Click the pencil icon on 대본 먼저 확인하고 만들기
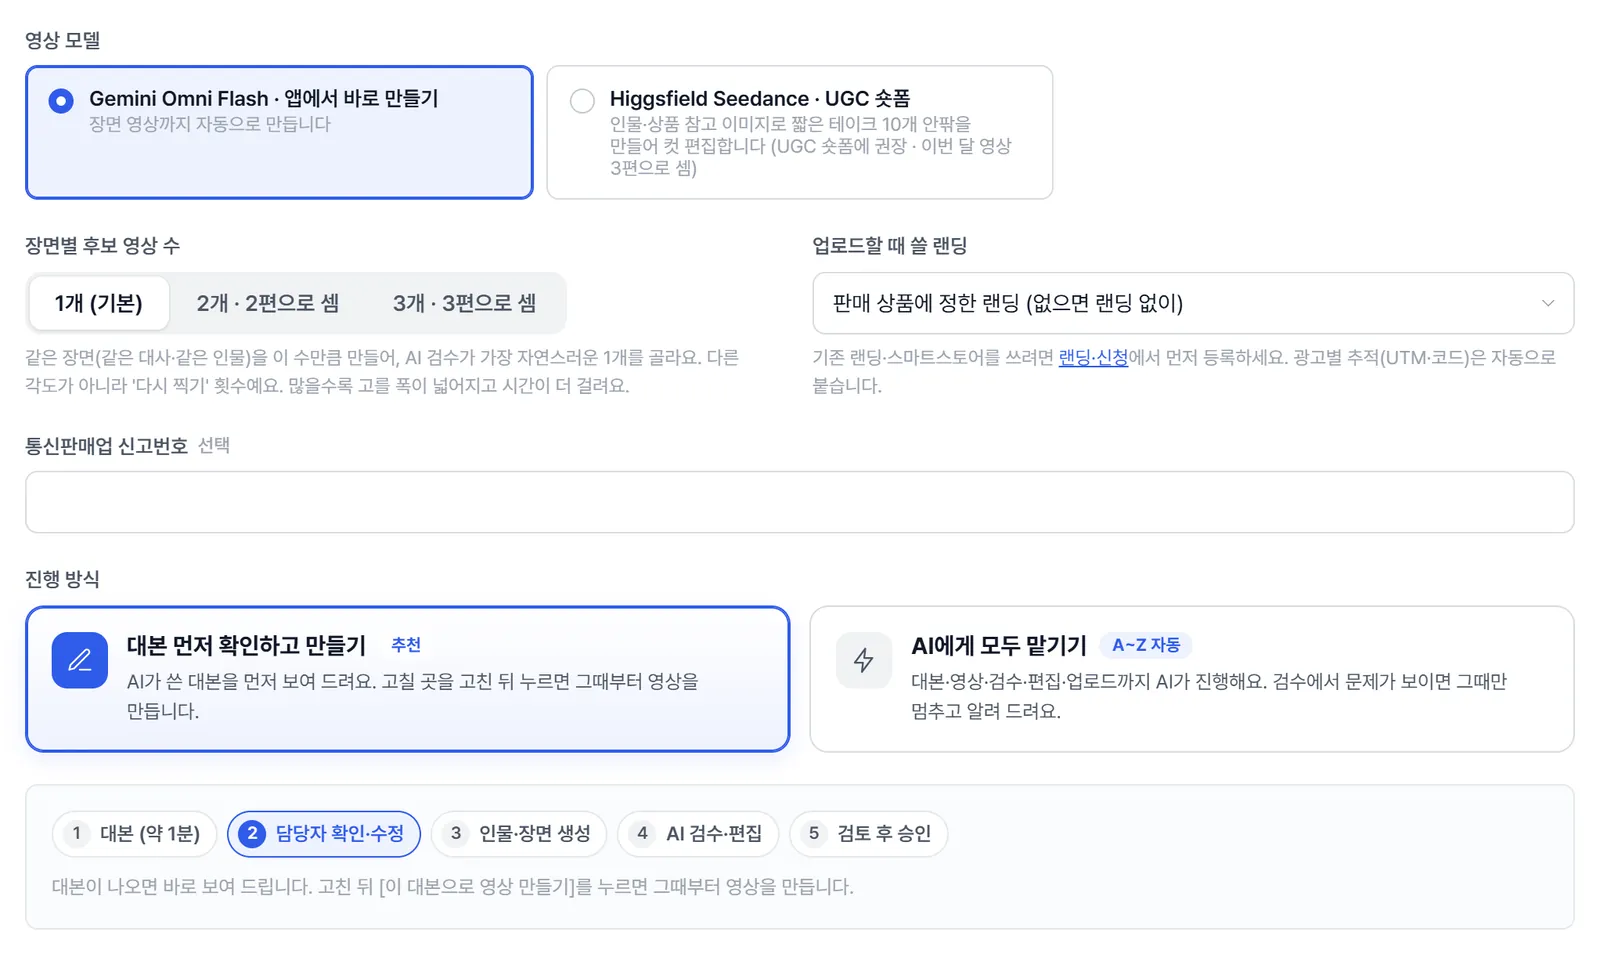Viewport: 1600px width, 954px height. coord(80,660)
